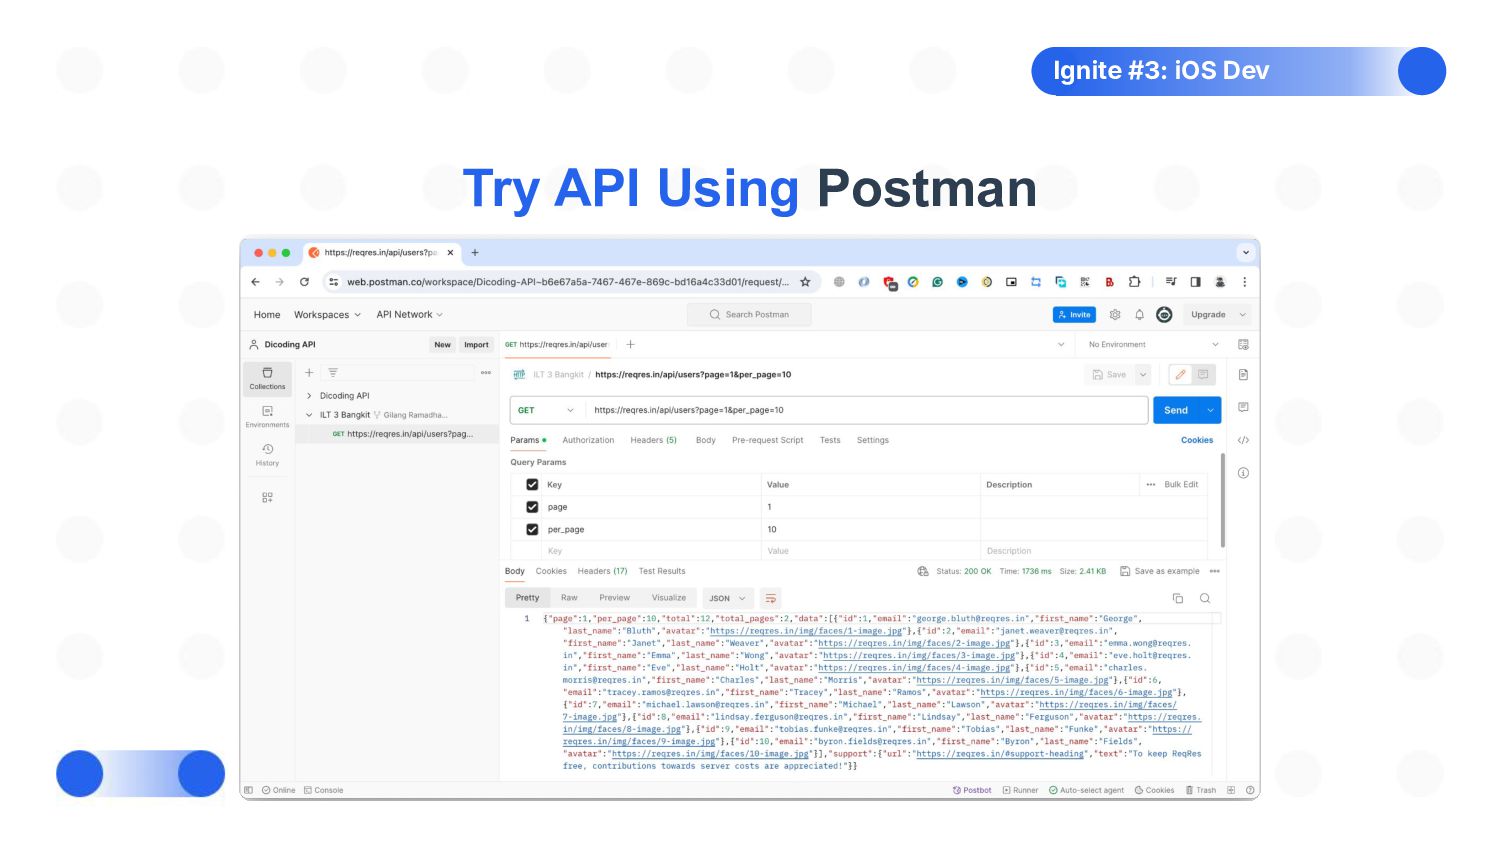This screenshot has height=844, width=1500.
Task: Copy the response body with copy icon
Action: click(1178, 598)
